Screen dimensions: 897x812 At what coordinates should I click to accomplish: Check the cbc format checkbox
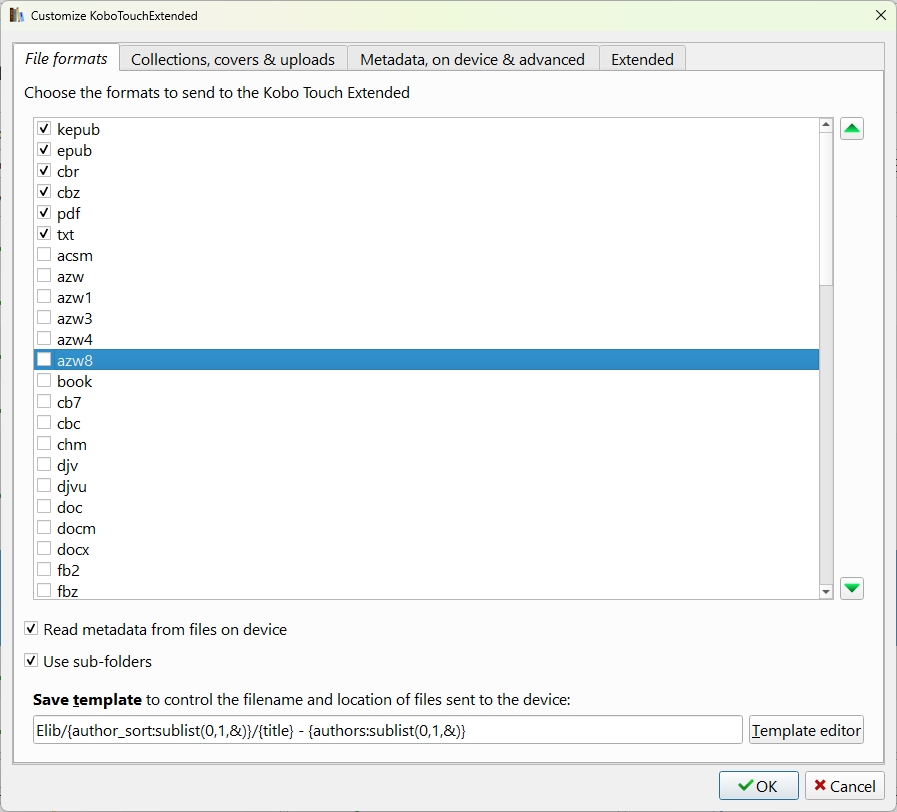tap(44, 423)
